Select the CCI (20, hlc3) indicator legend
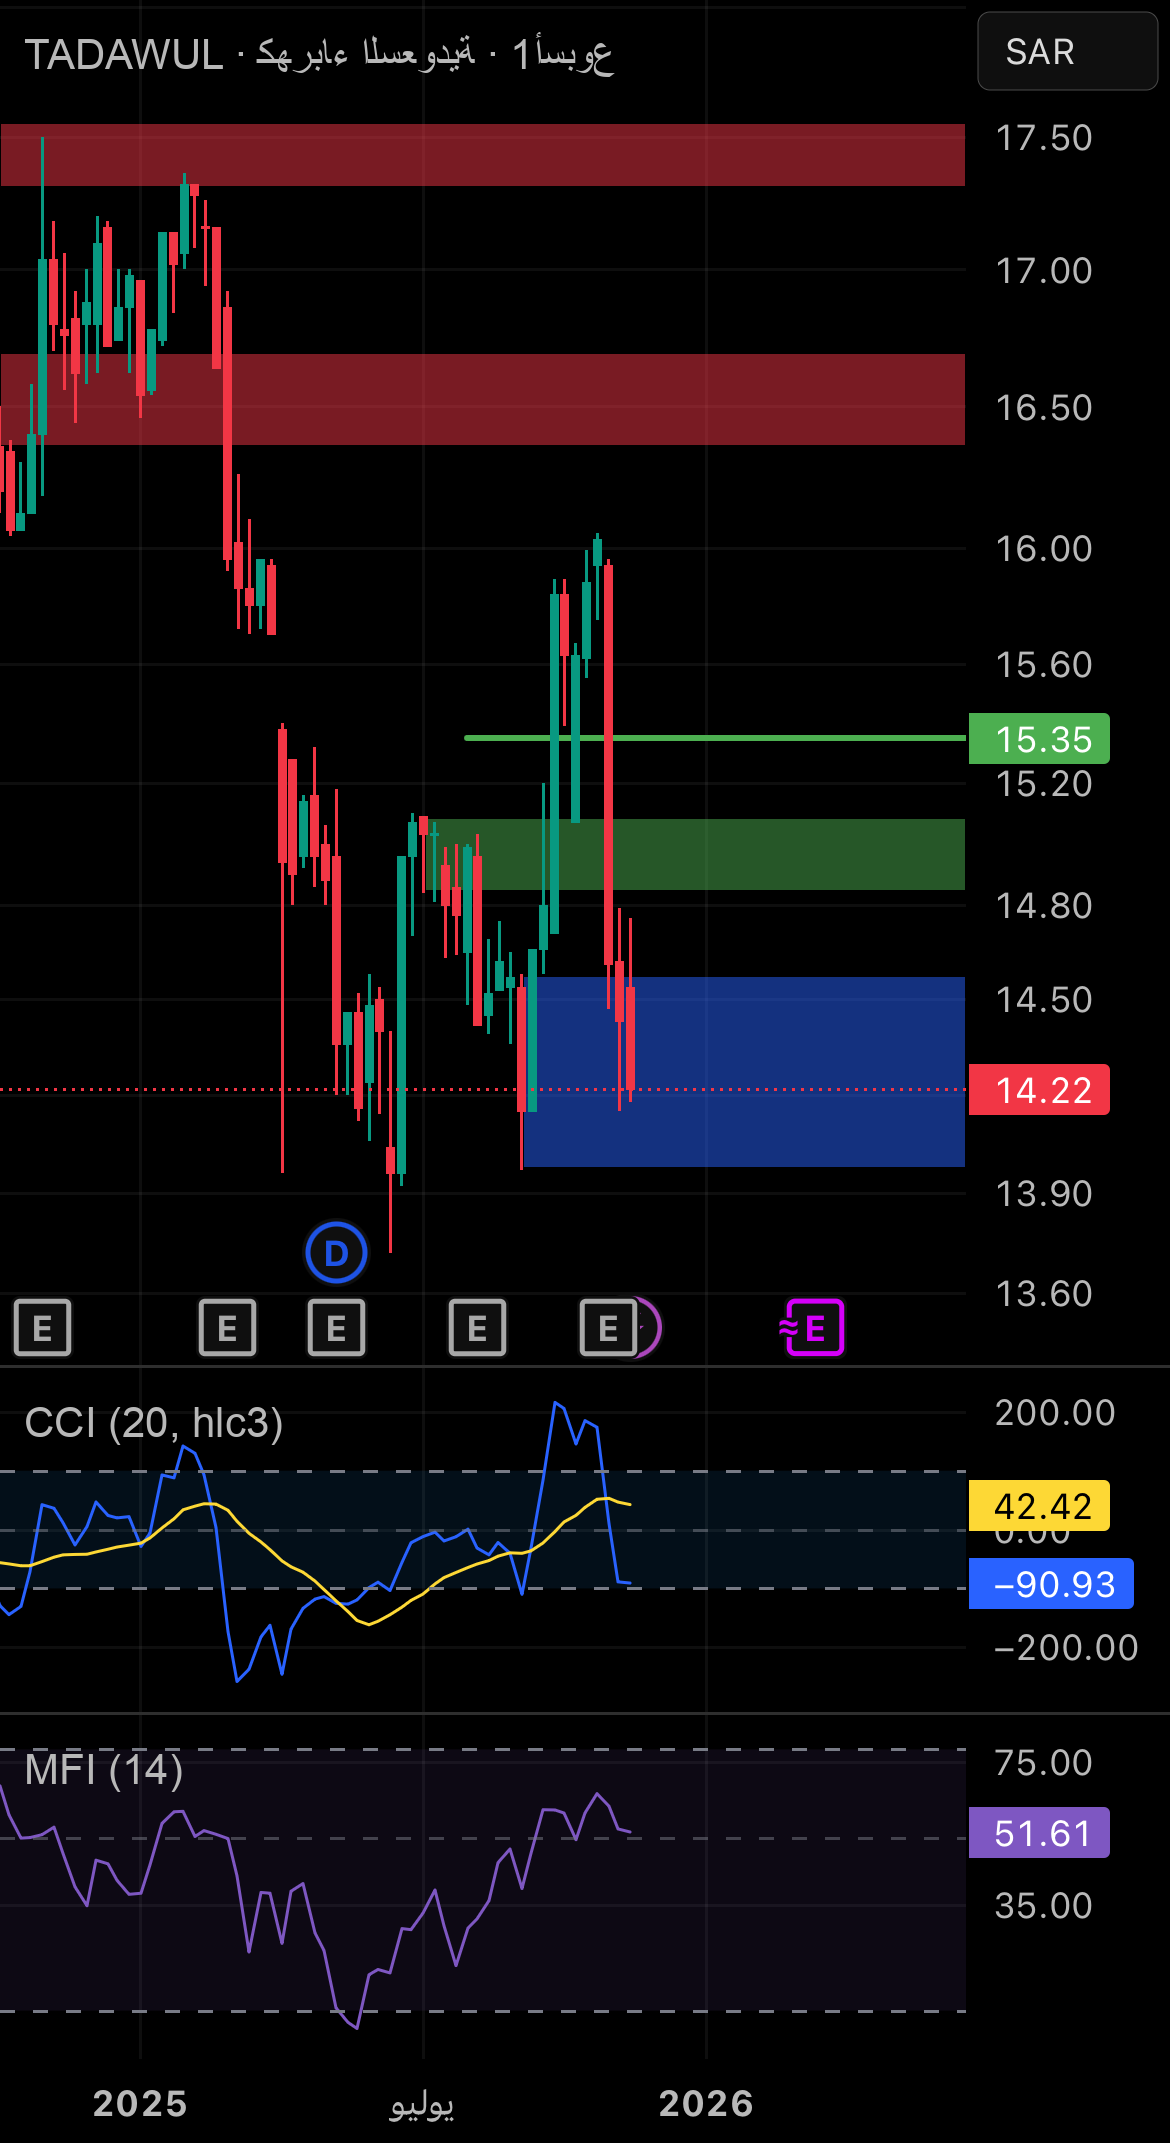This screenshot has width=1170, height=2143. coord(154,1422)
